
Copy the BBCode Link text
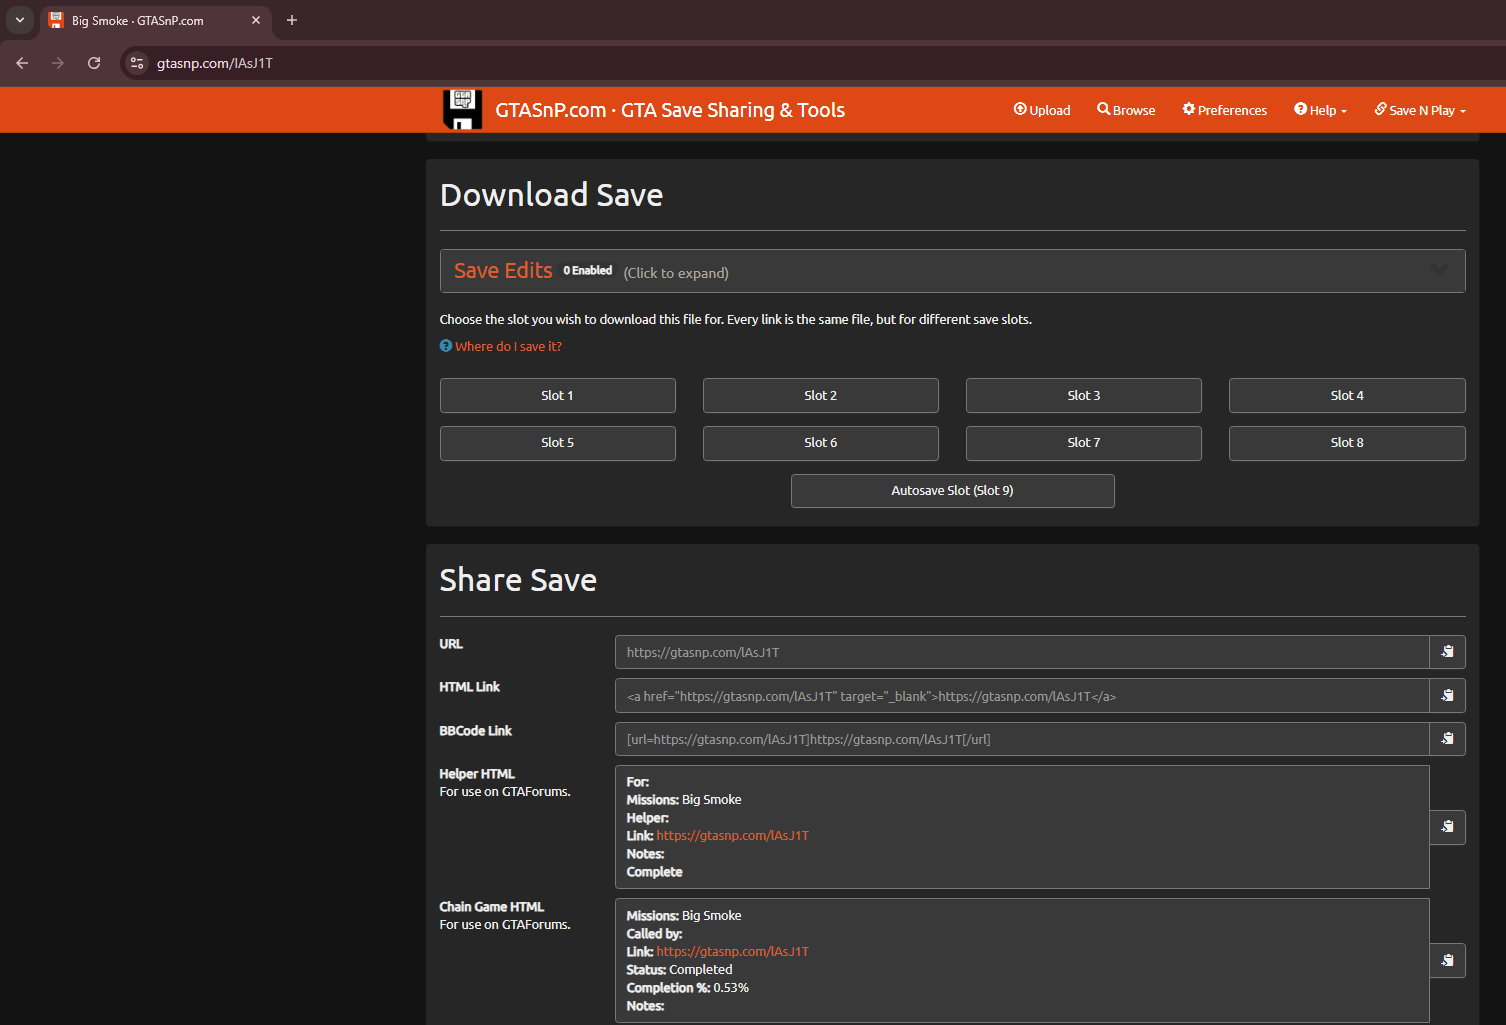(x=1447, y=739)
